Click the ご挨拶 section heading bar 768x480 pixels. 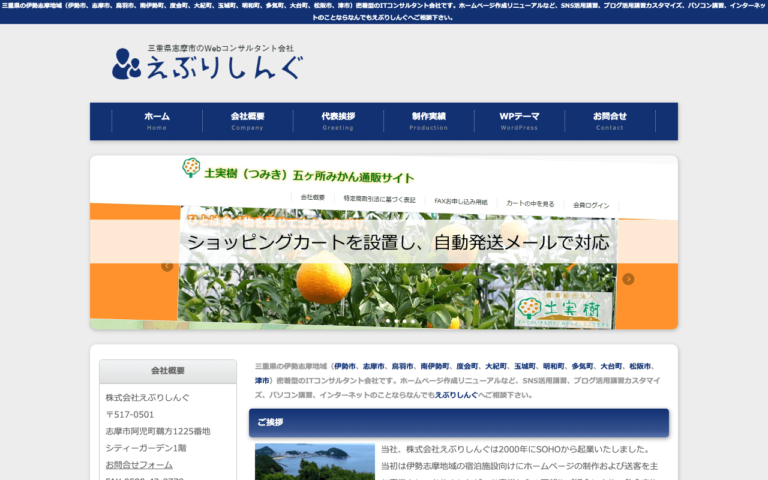[x=459, y=423]
